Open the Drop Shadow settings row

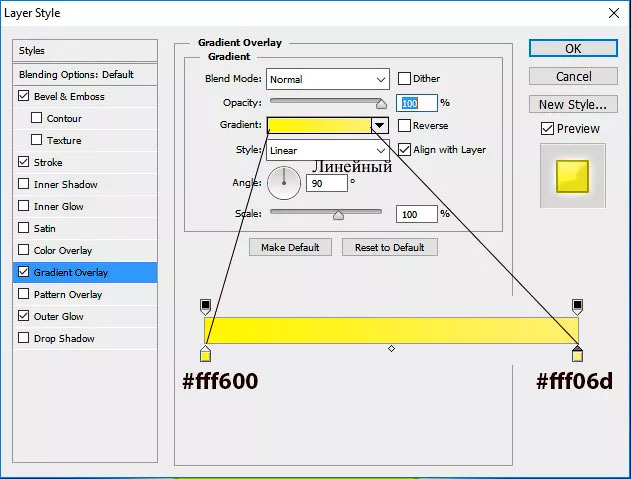[x=85, y=338]
